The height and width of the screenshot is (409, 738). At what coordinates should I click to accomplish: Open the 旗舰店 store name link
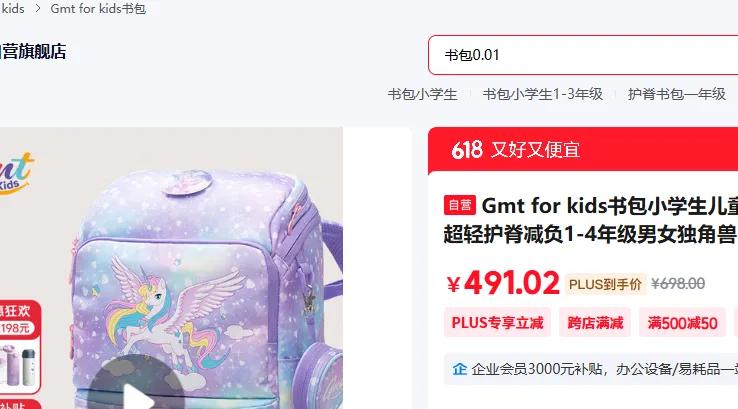(33, 52)
